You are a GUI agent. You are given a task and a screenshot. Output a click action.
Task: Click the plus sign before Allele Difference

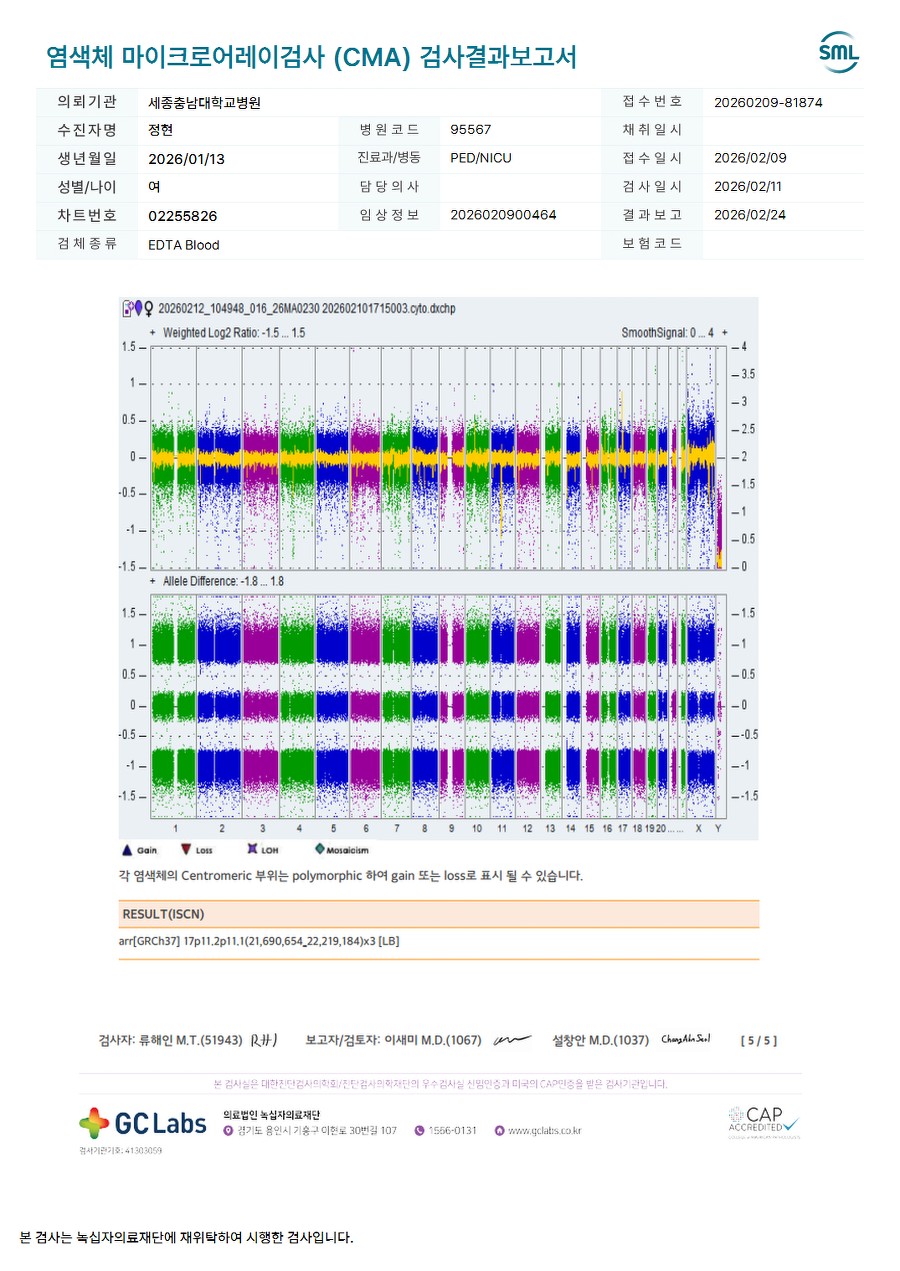[152, 581]
